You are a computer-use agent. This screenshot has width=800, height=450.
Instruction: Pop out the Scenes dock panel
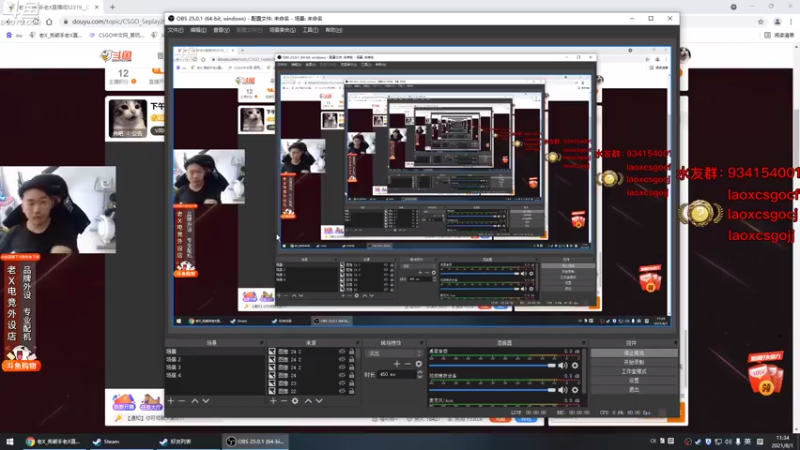point(261,343)
